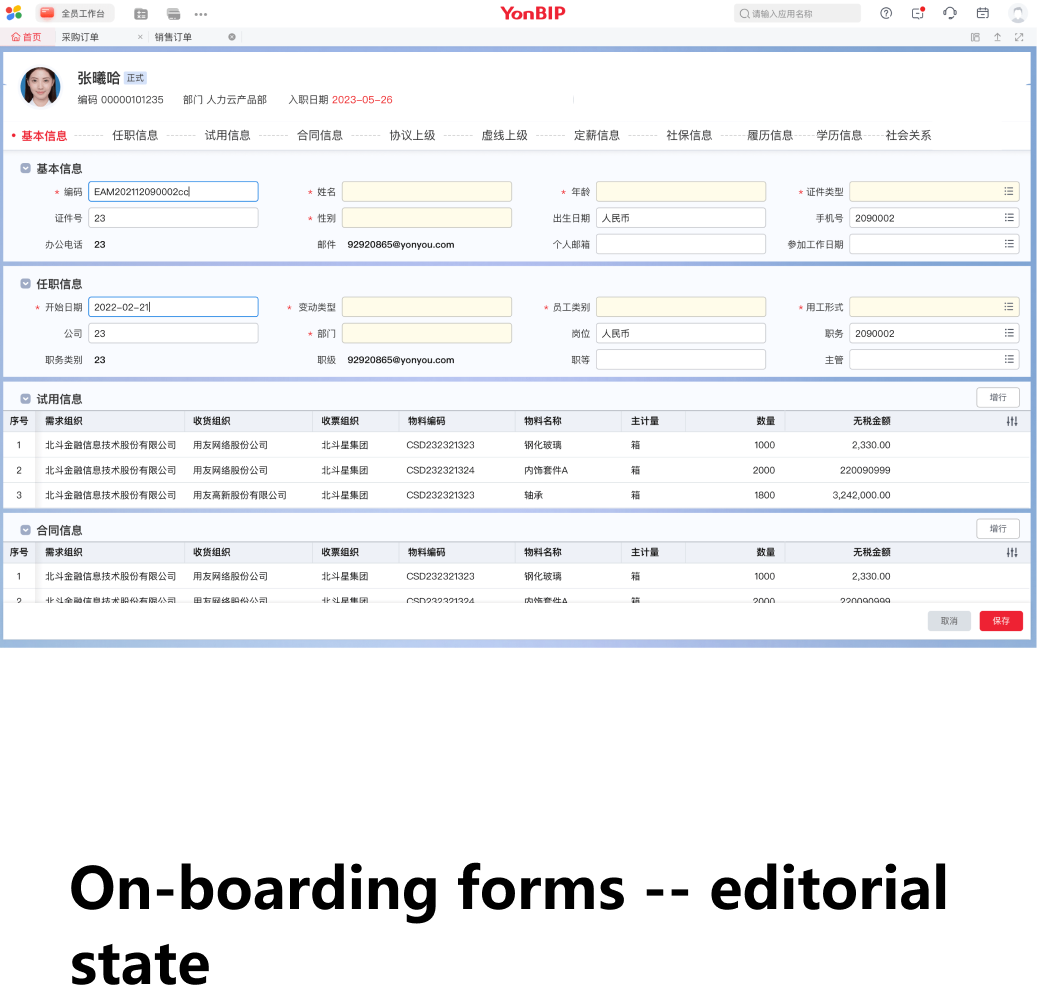
Task: Click the 姓名 required input field
Action: [427, 192]
